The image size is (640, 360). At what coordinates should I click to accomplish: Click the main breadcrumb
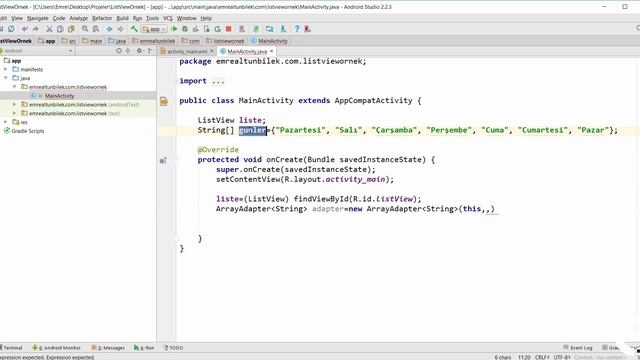[92, 41]
